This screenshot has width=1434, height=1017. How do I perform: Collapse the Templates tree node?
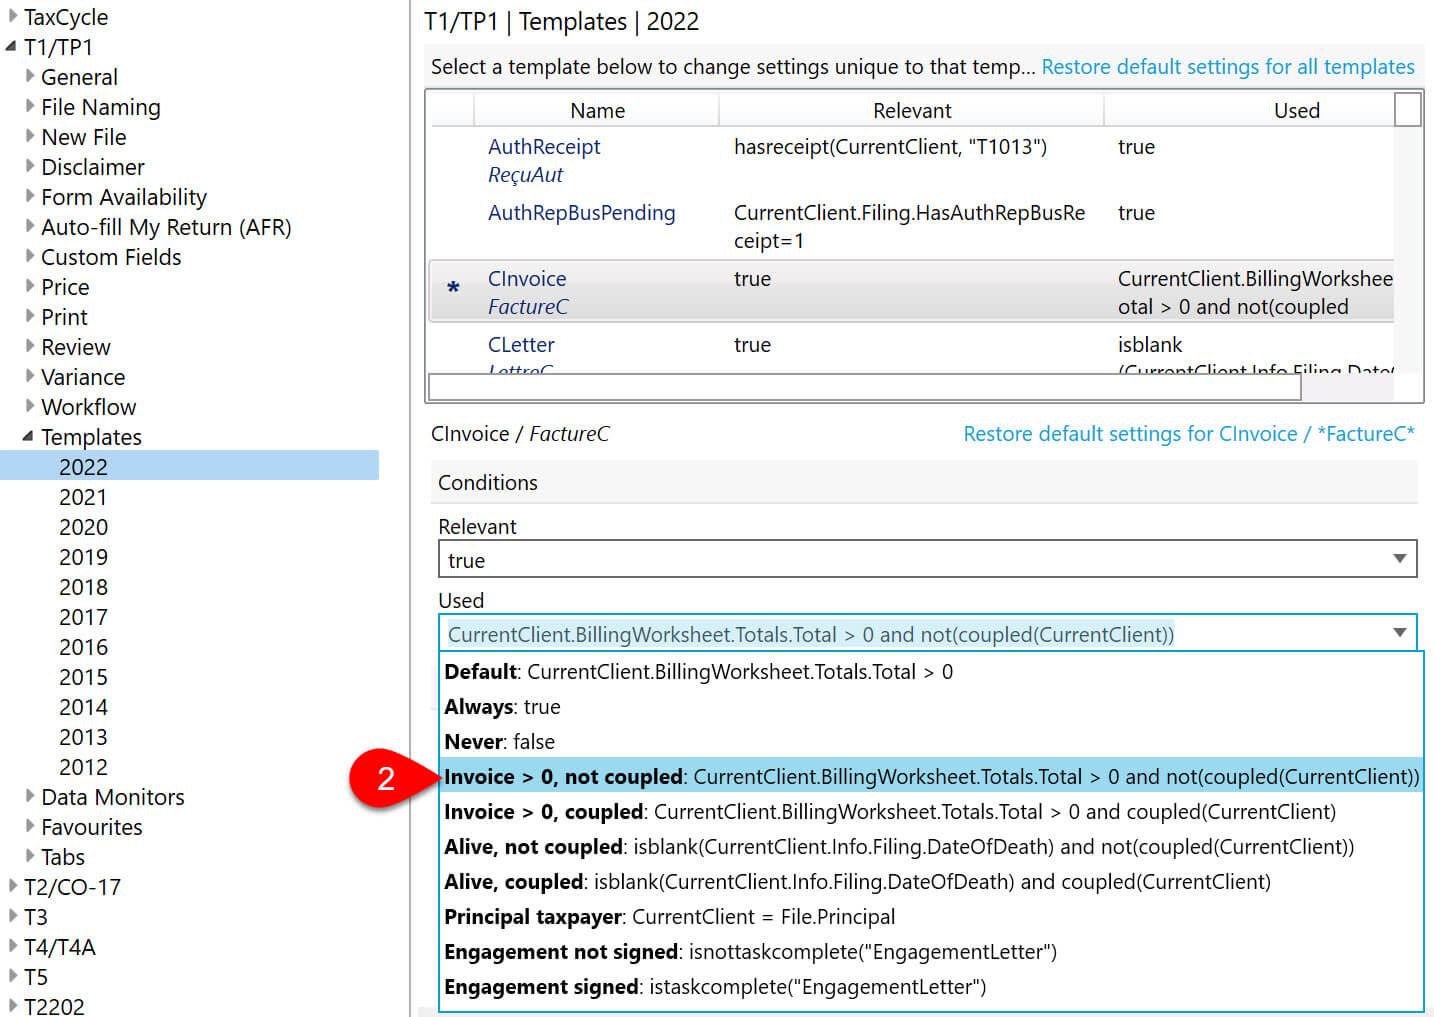point(29,436)
